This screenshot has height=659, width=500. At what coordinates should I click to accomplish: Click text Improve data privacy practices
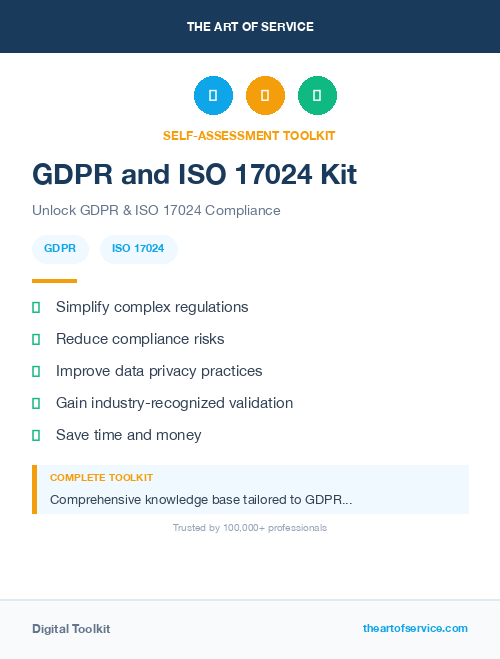coord(159,371)
